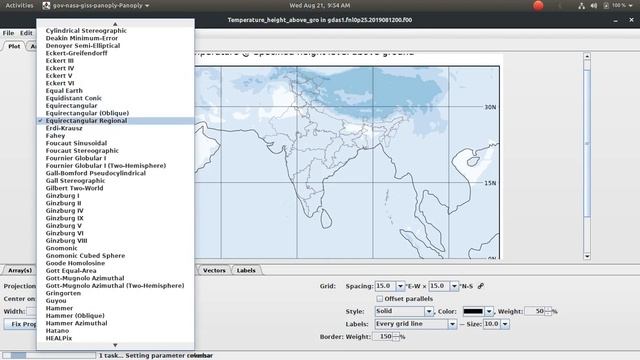Click the down arrow at bottom of projection list
This screenshot has width=640, height=360.
click(115, 345)
